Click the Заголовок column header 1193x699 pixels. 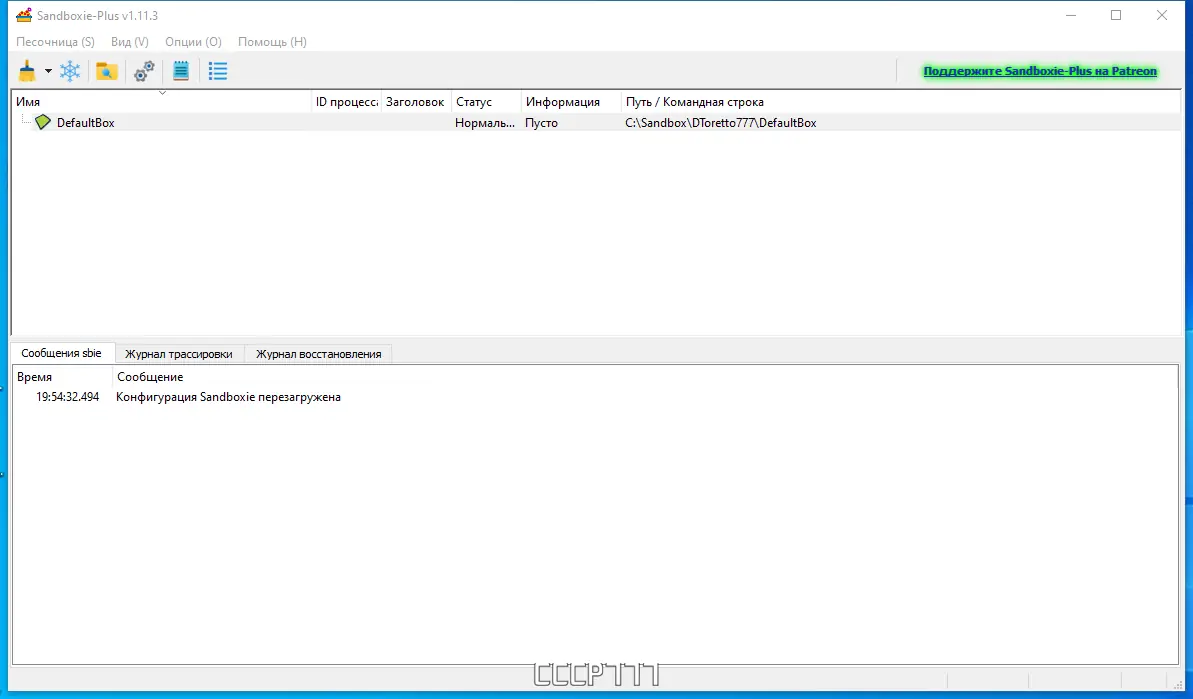tap(415, 102)
